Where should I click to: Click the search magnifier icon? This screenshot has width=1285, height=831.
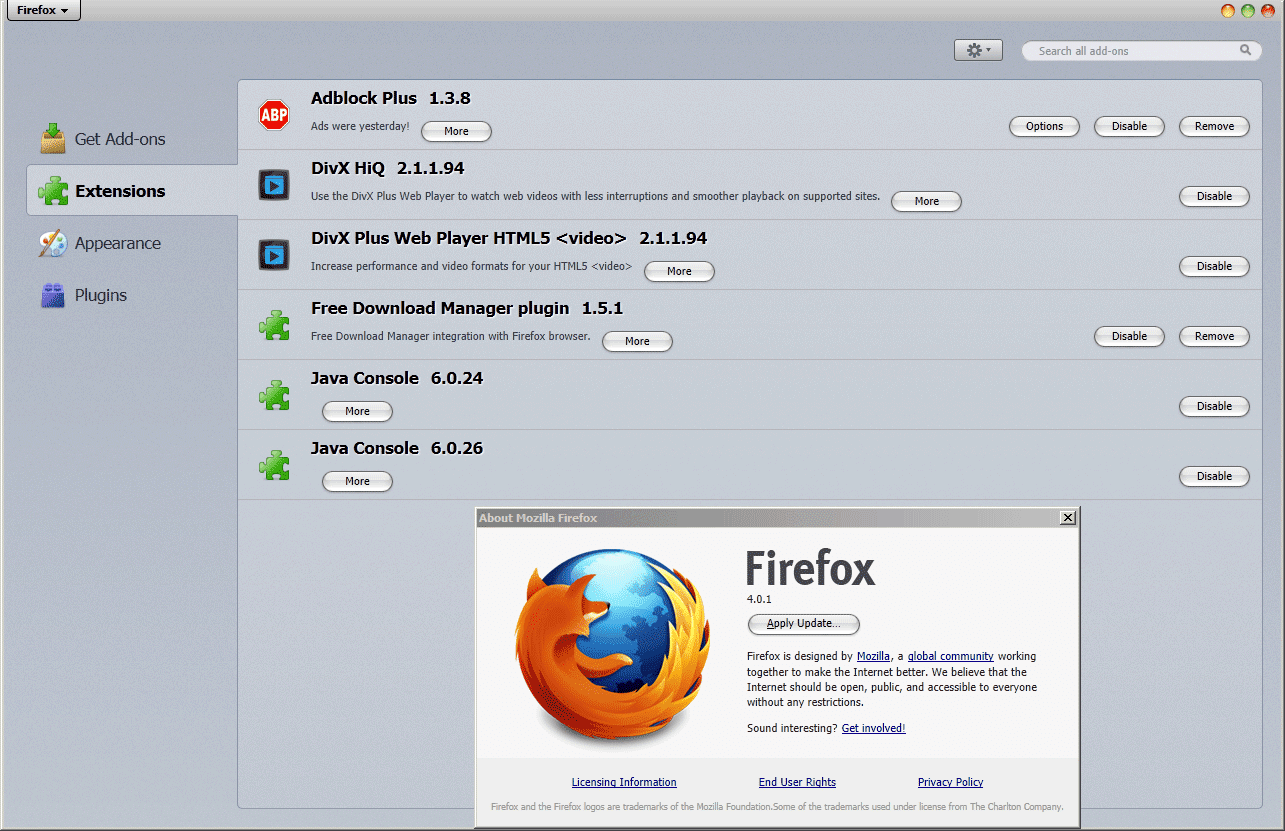point(1245,50)
